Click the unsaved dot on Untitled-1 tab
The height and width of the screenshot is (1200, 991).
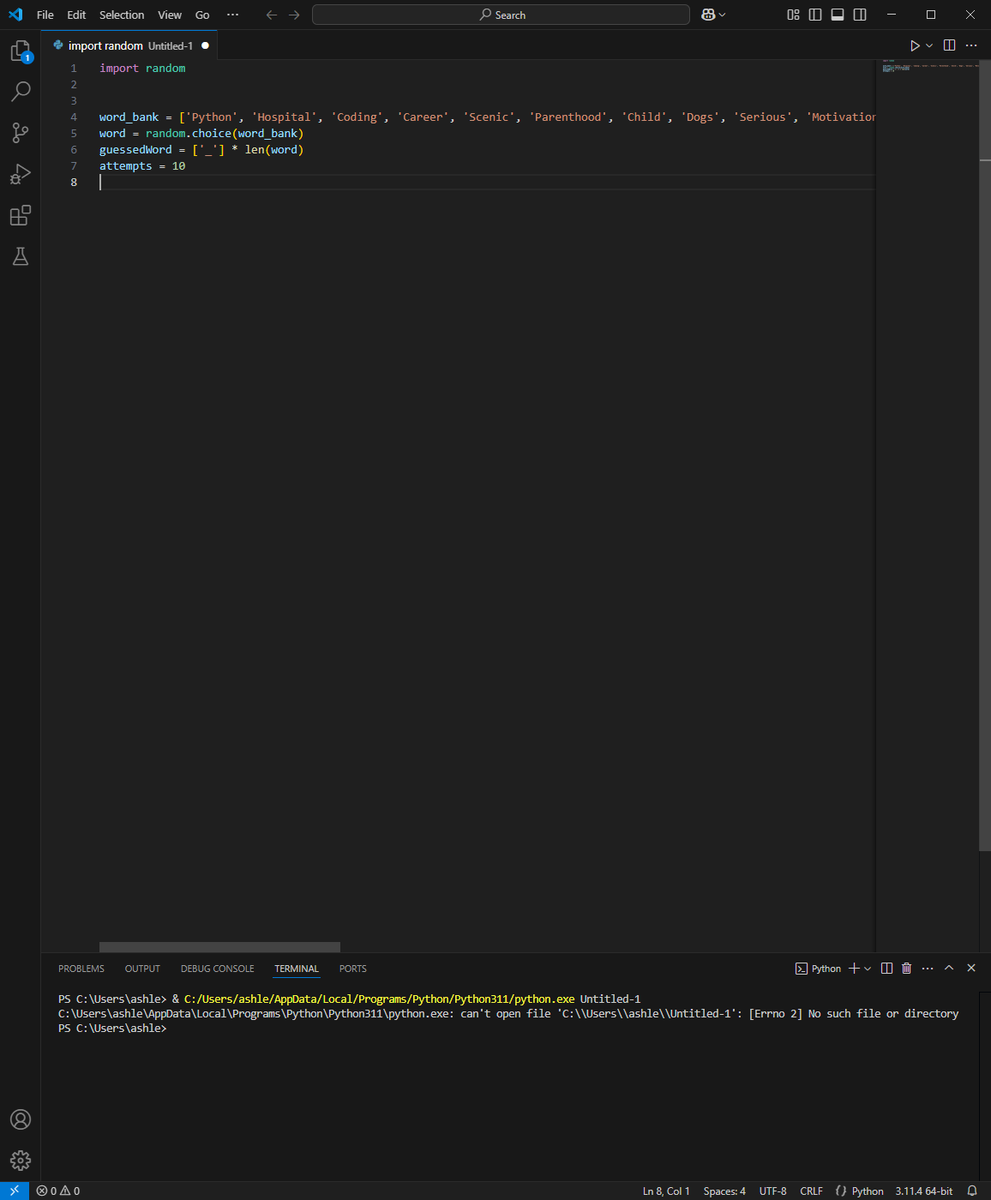205,46
